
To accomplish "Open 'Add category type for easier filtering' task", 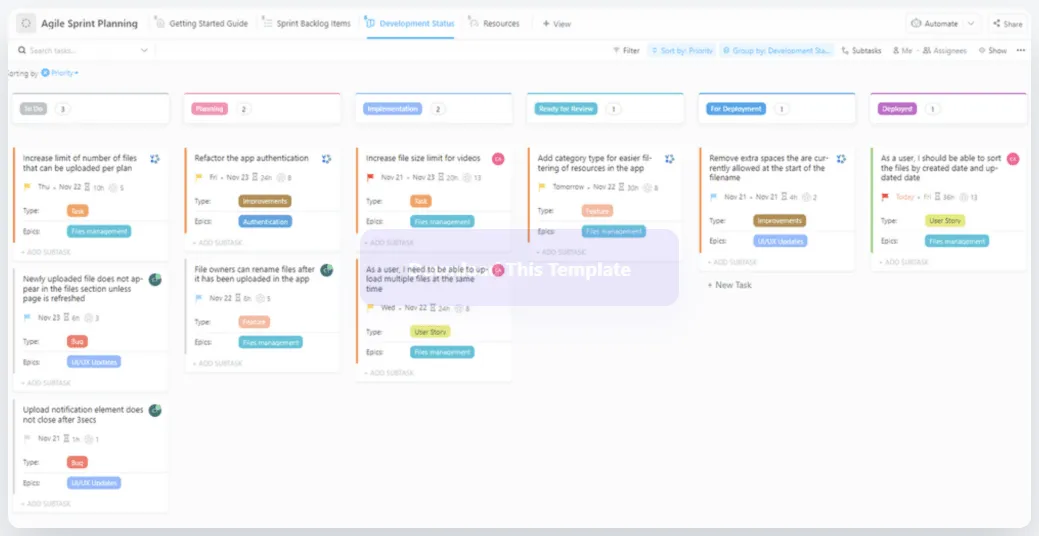I will pos(595,163).
